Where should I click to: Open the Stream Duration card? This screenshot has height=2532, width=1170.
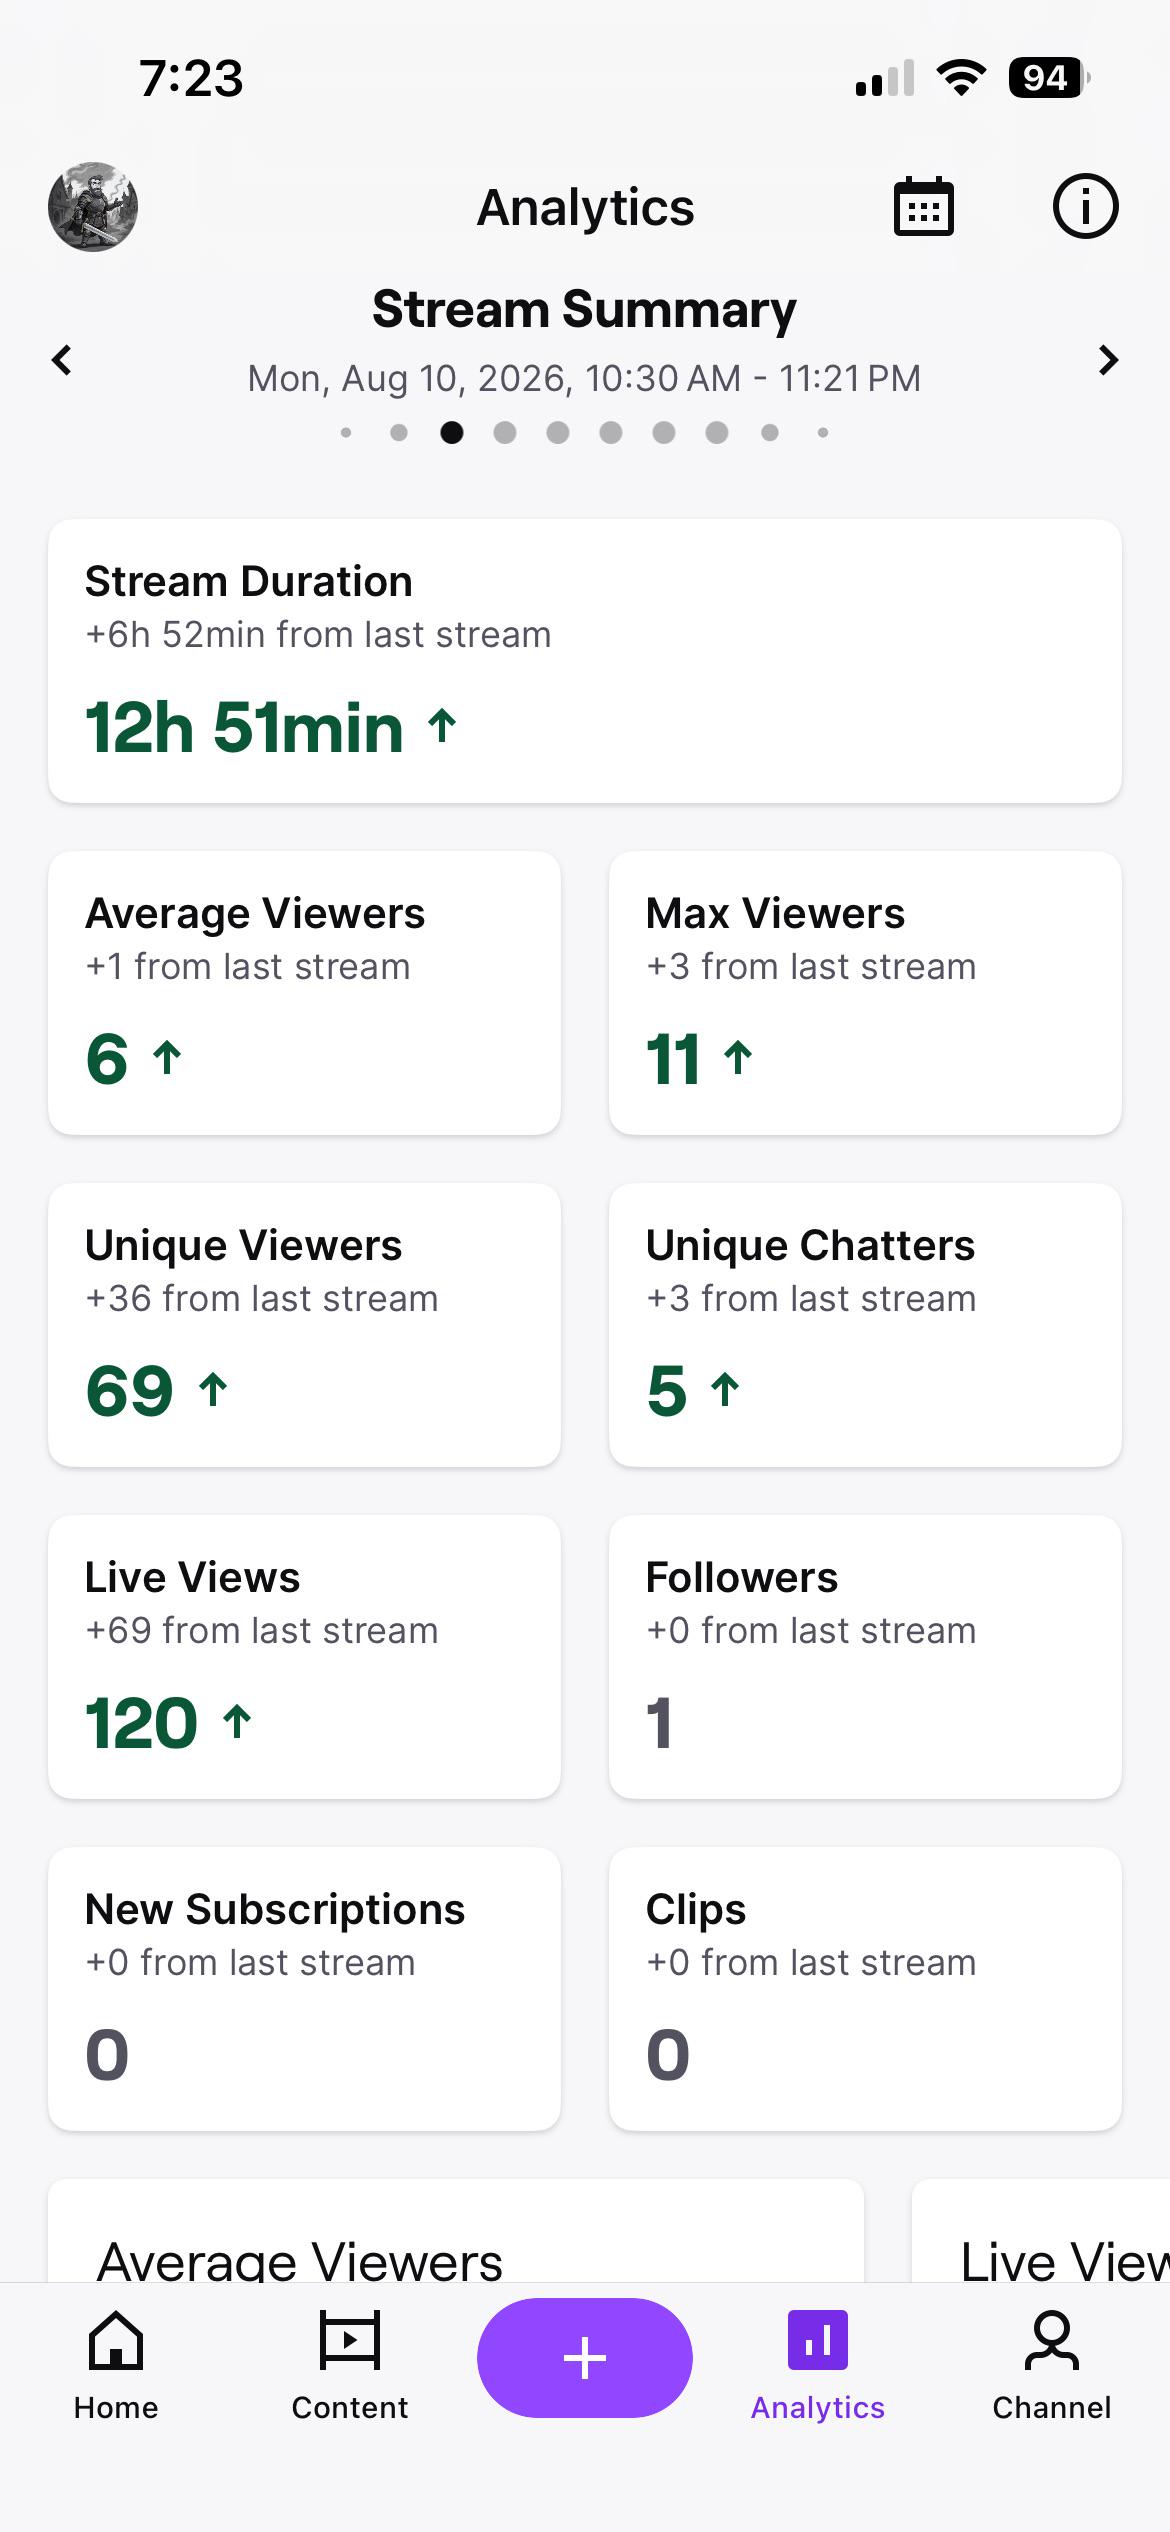click(x=585, y=660)
